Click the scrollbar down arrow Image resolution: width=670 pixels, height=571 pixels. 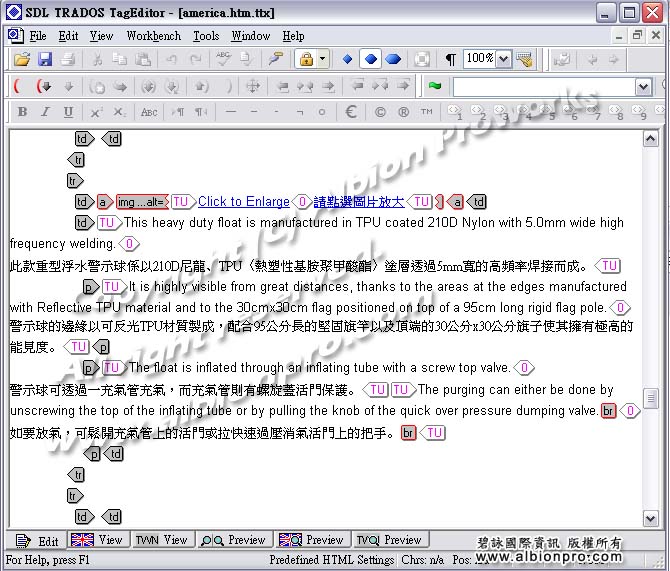(x=650, y=519)
